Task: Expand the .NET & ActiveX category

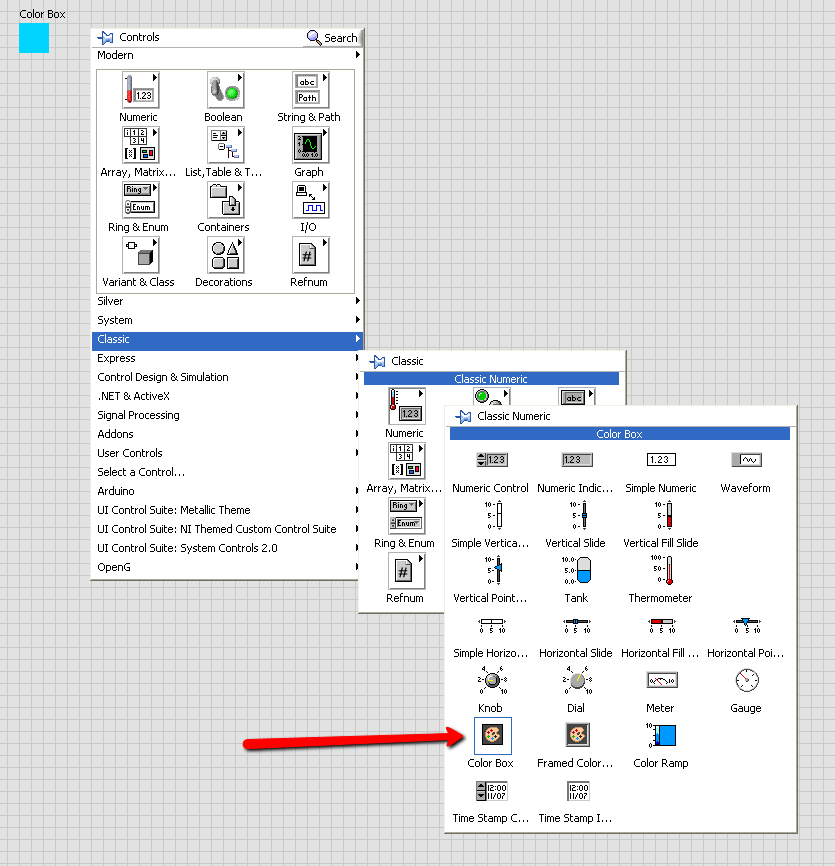Action: (x=225, y=396)
